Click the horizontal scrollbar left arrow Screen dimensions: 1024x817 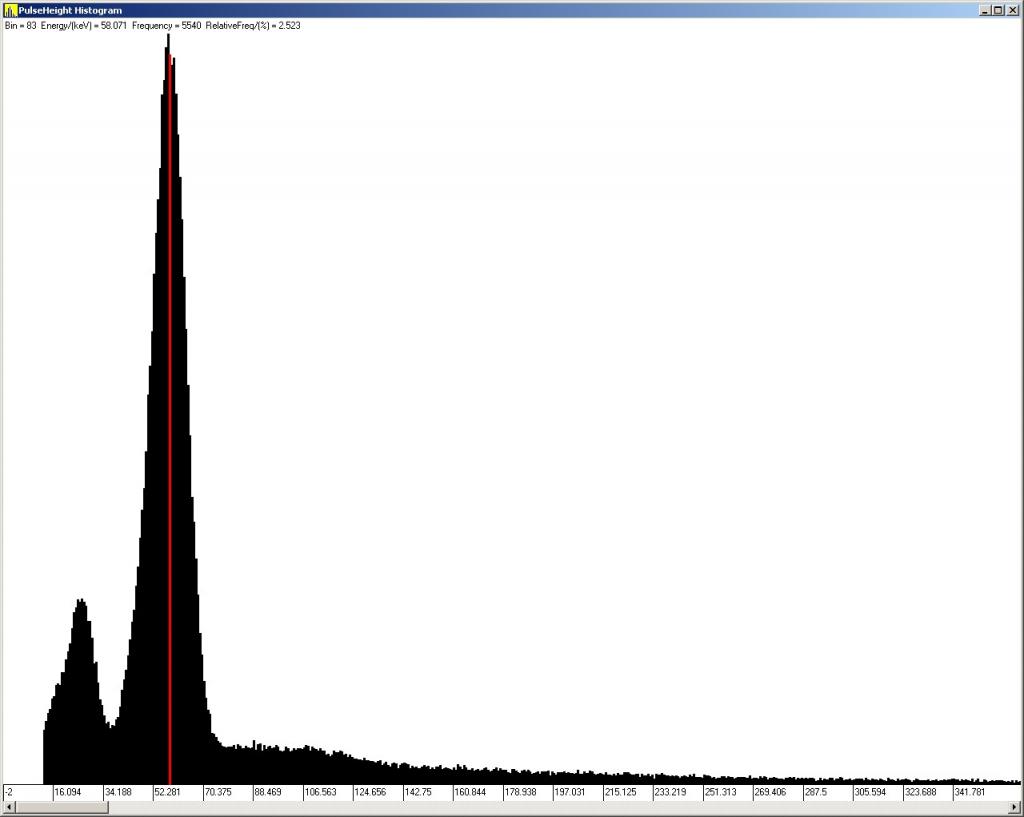[x=9, y=807]
